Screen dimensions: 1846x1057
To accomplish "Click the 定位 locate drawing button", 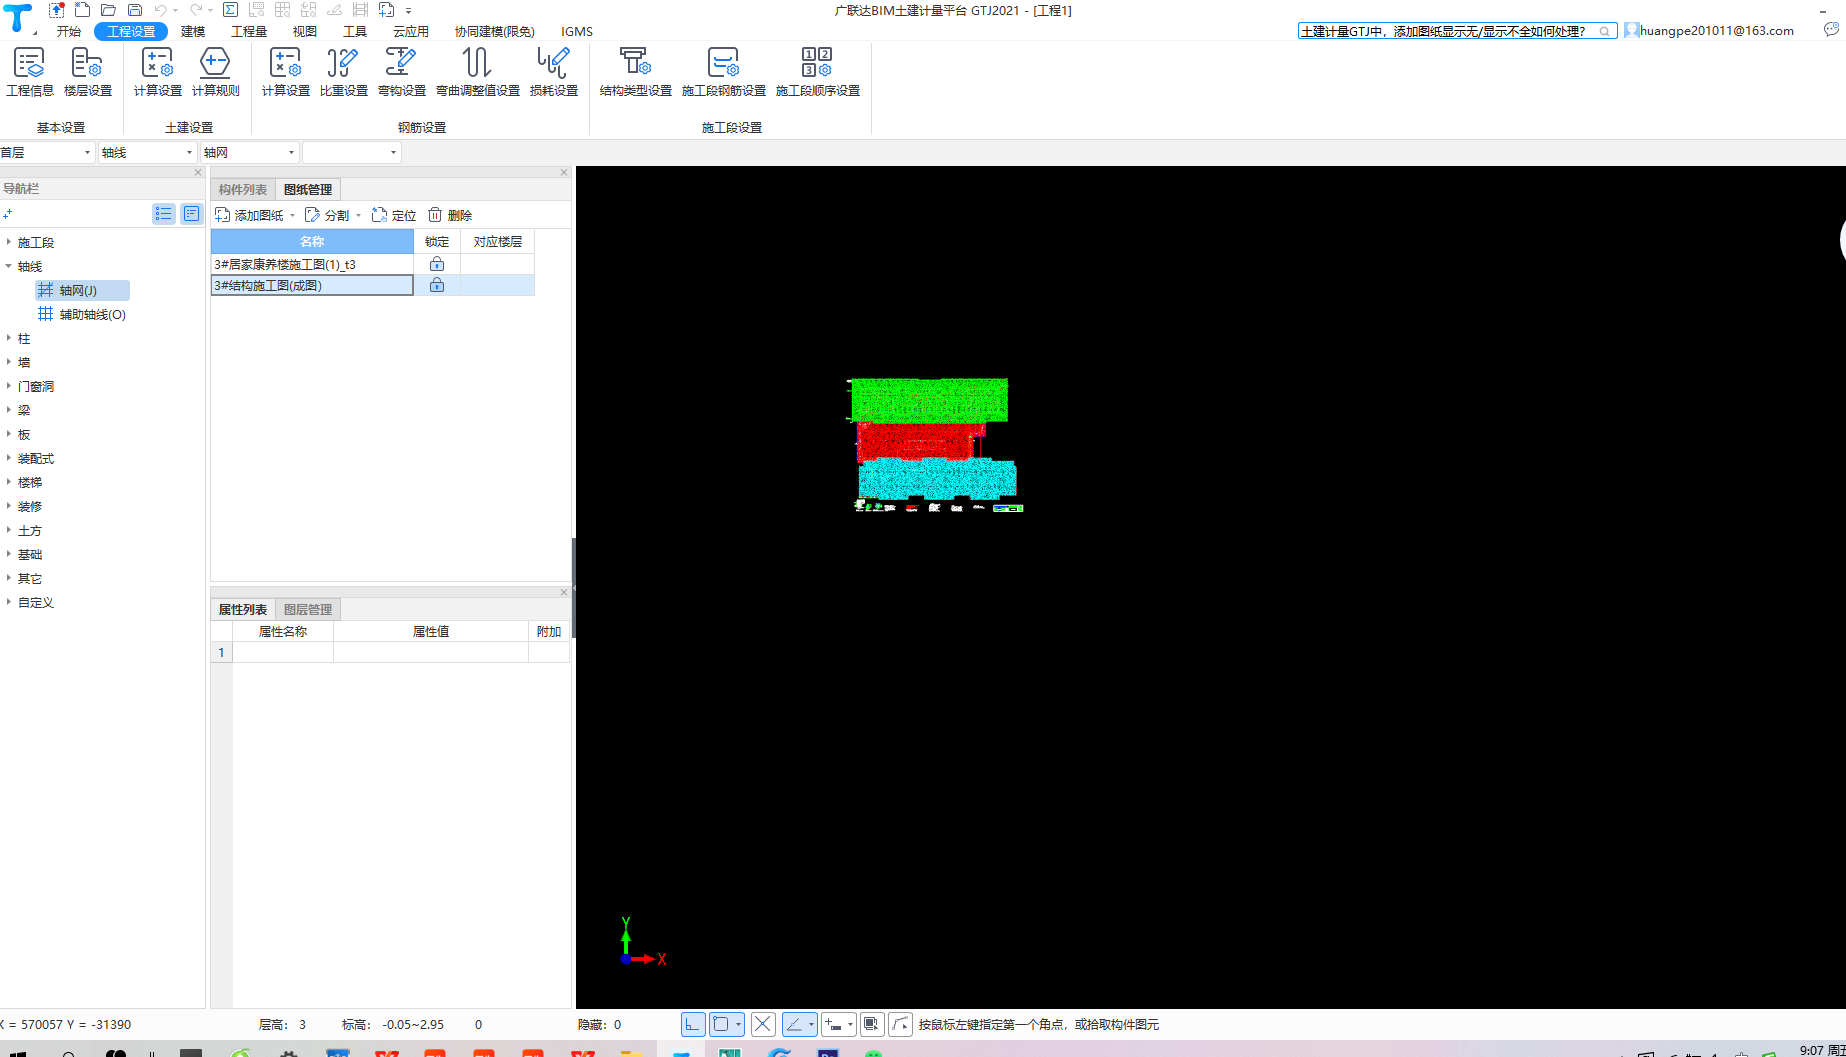I will point(394,215).
